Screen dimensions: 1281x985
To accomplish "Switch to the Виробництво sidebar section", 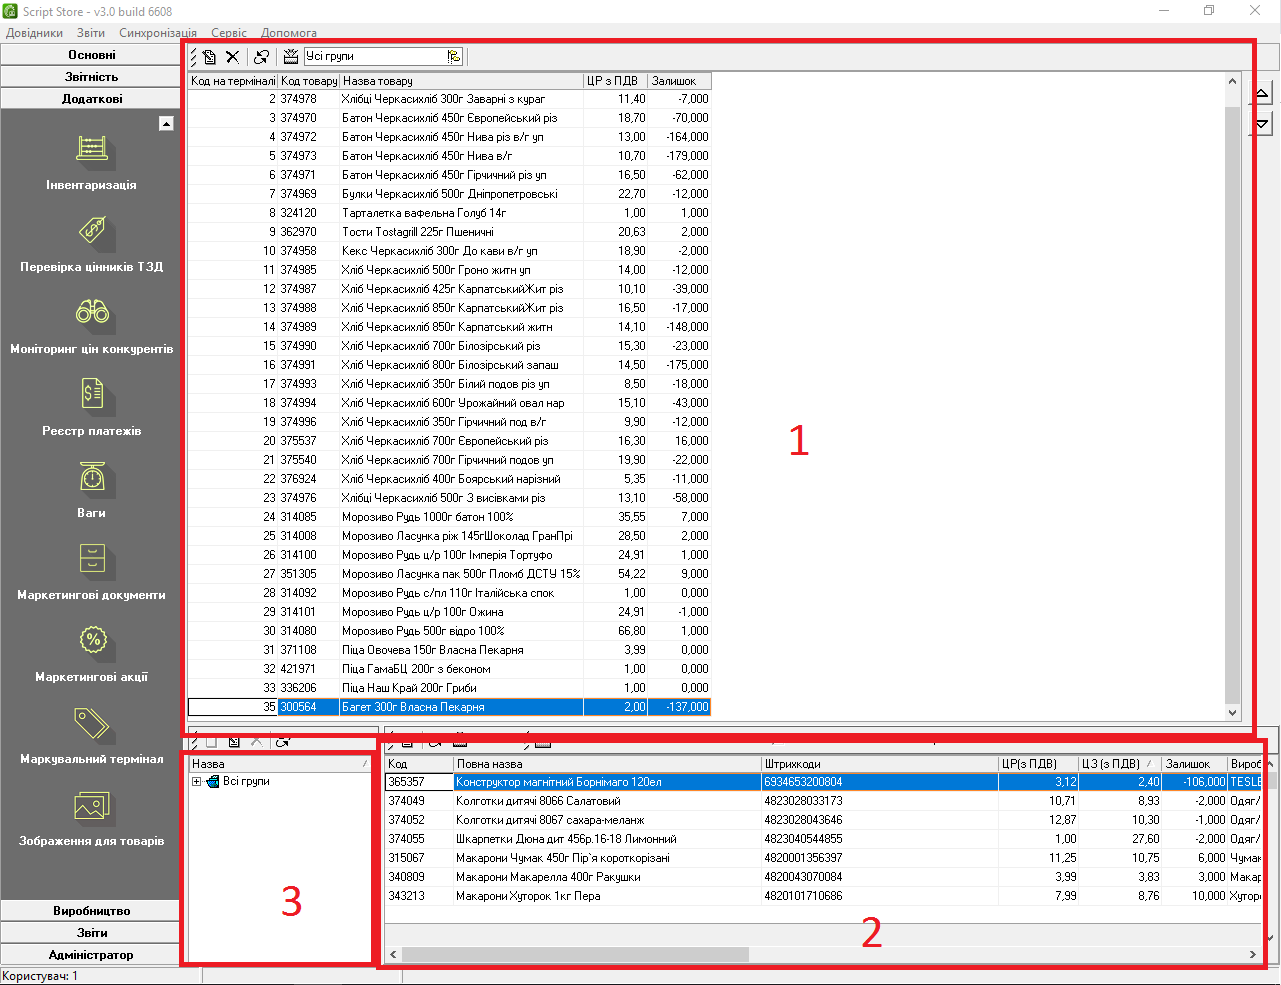I will [x=91, y=911].
